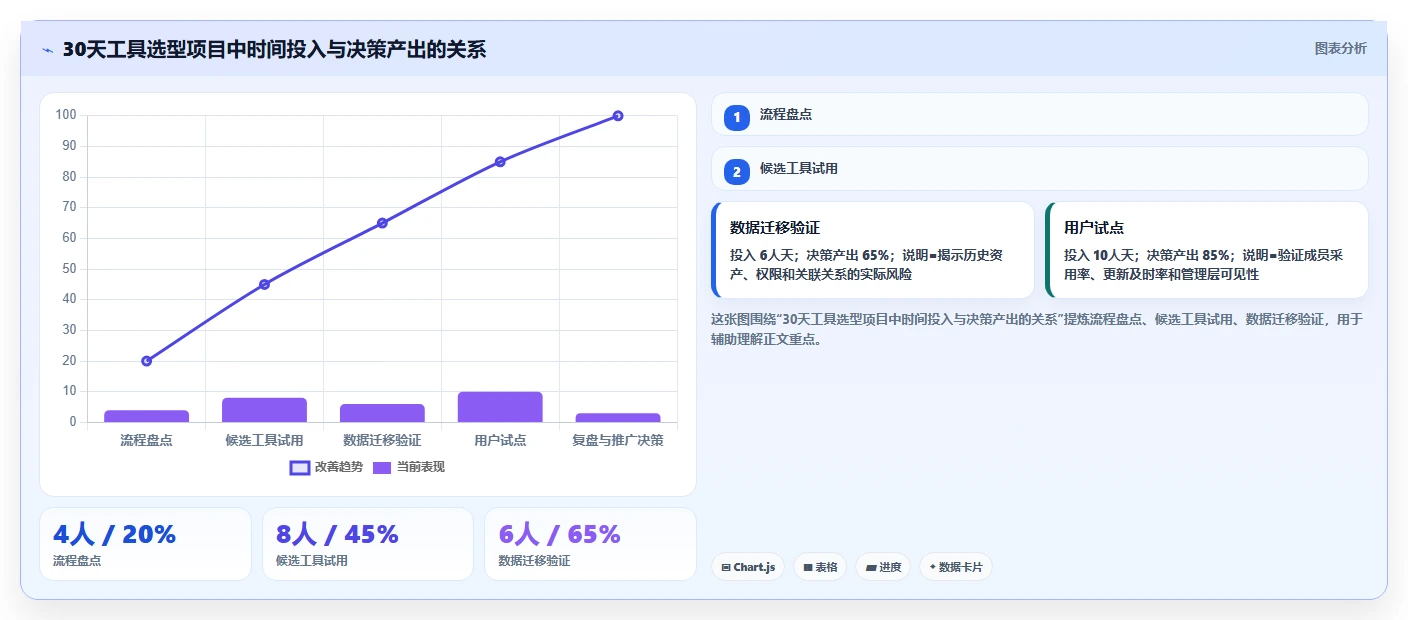
Task: Select the line point above 数据迁移验证
Action: pyautogui.click(x=382, y=223)
